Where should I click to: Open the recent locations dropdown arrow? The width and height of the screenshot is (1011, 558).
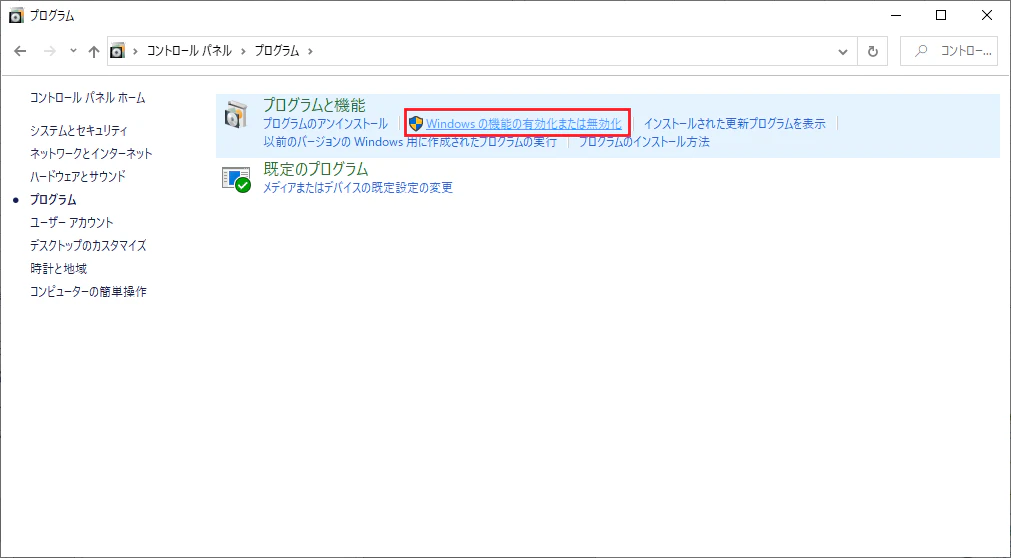[74, 51]
